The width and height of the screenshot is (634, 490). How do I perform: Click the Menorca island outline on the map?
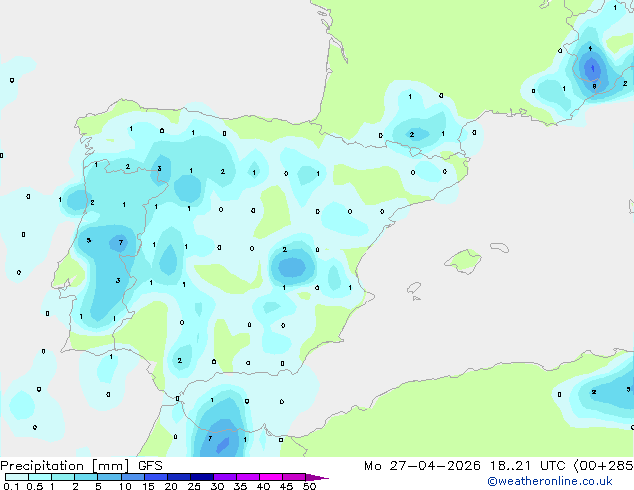pos(499,247)
